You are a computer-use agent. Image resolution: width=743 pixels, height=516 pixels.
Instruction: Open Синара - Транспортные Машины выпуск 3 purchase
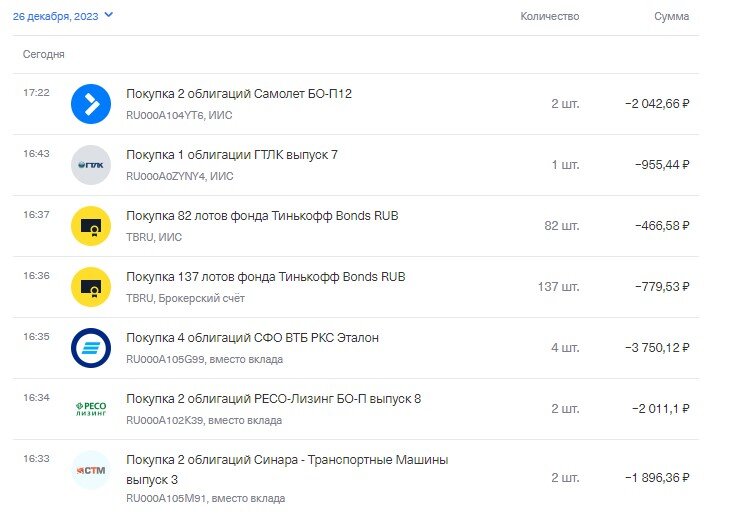pos(287,460)
